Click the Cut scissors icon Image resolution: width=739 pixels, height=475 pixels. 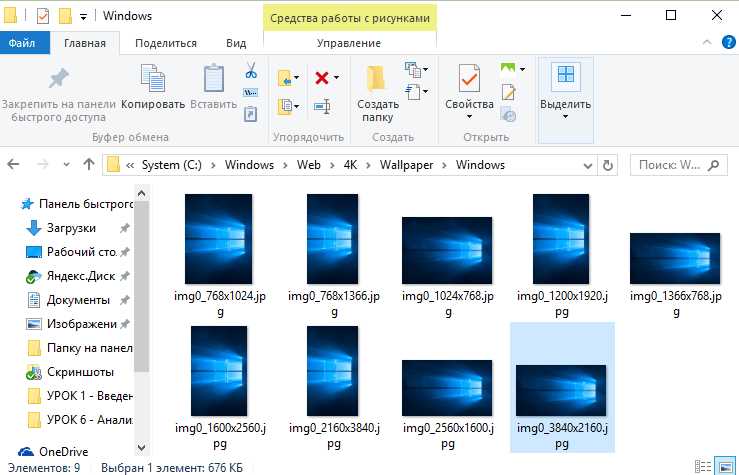(251, 71)
